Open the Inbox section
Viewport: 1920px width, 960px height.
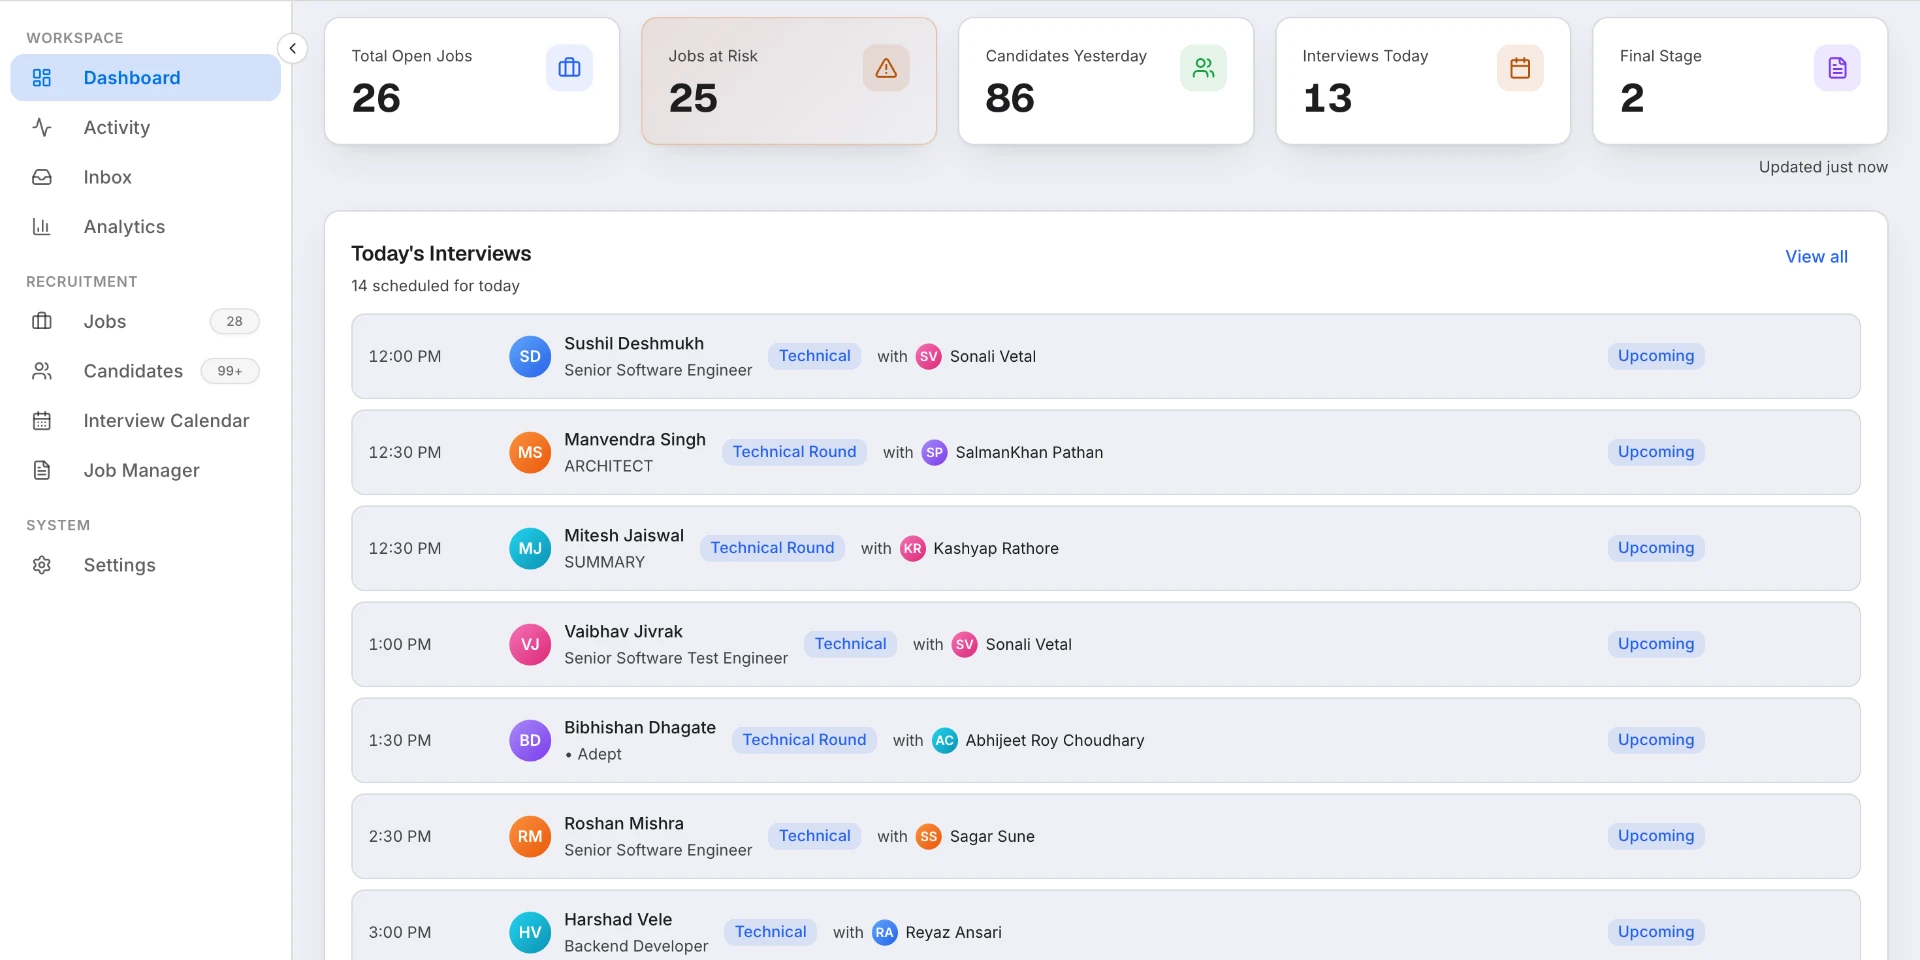146,177
